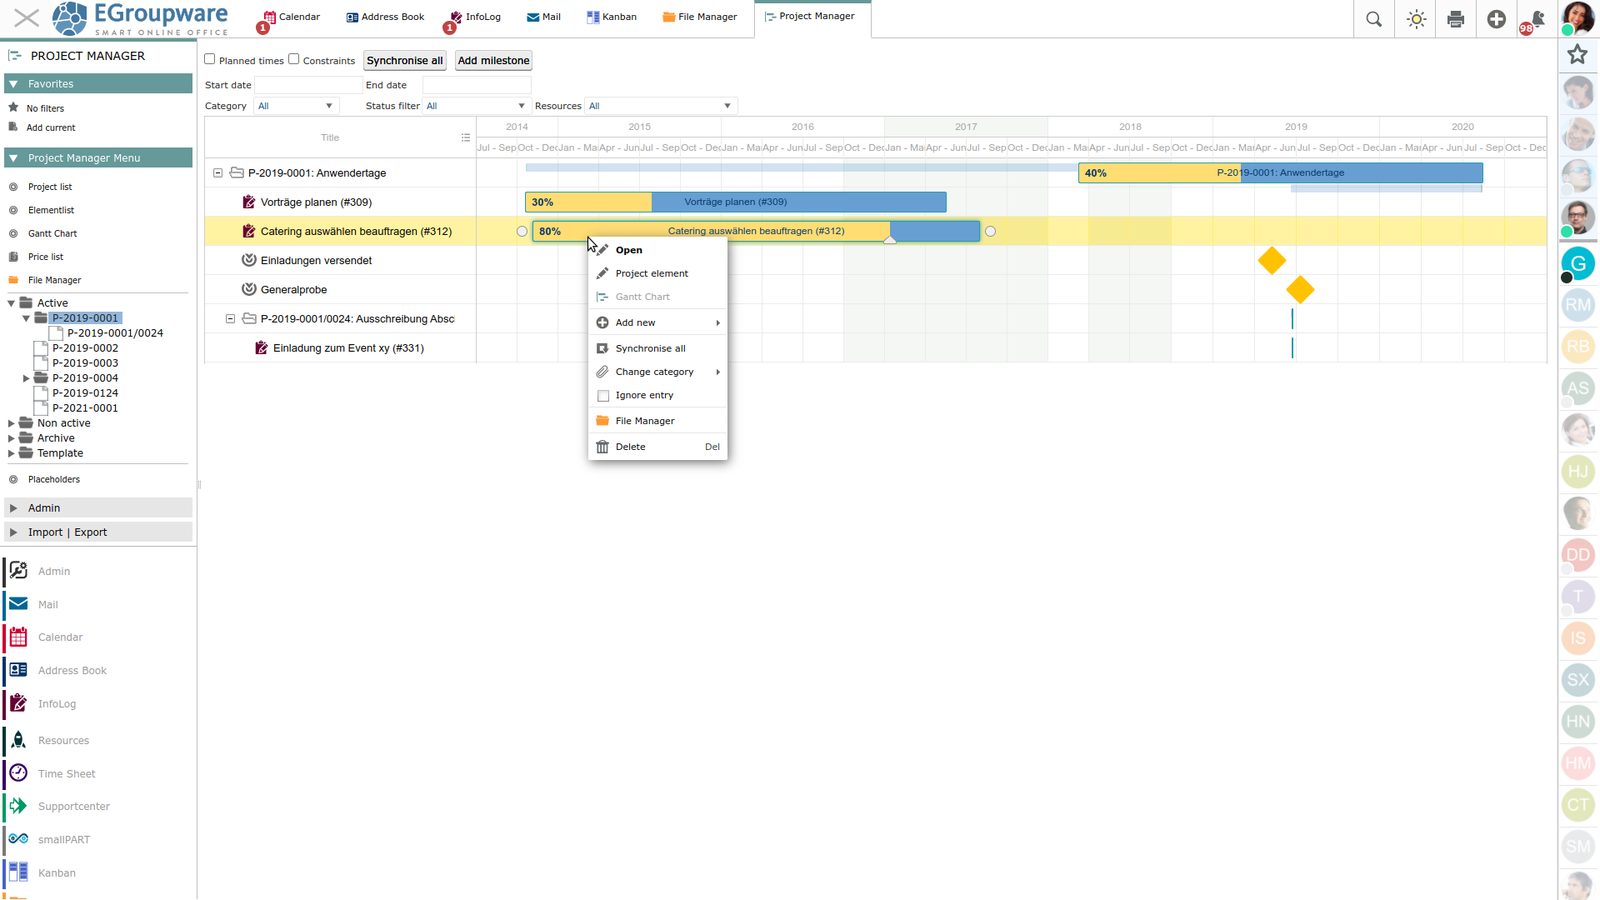This screenshot has height=900, width=1600.
Task: Expand the Archive folder in tree
Action: (12, 438)
